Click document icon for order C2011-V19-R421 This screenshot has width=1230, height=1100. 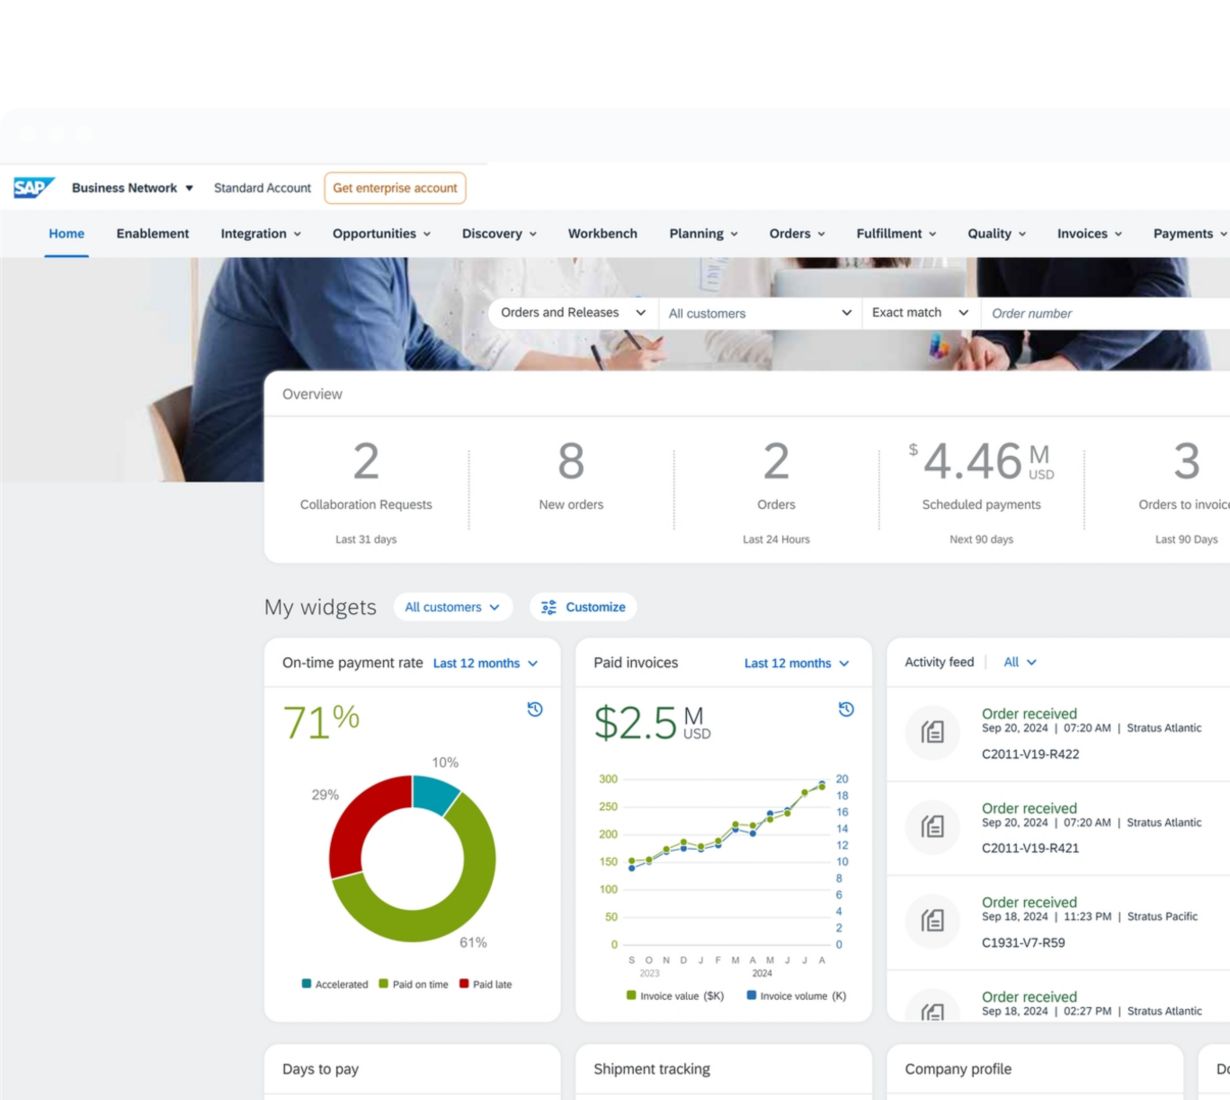tap(932, 826)
